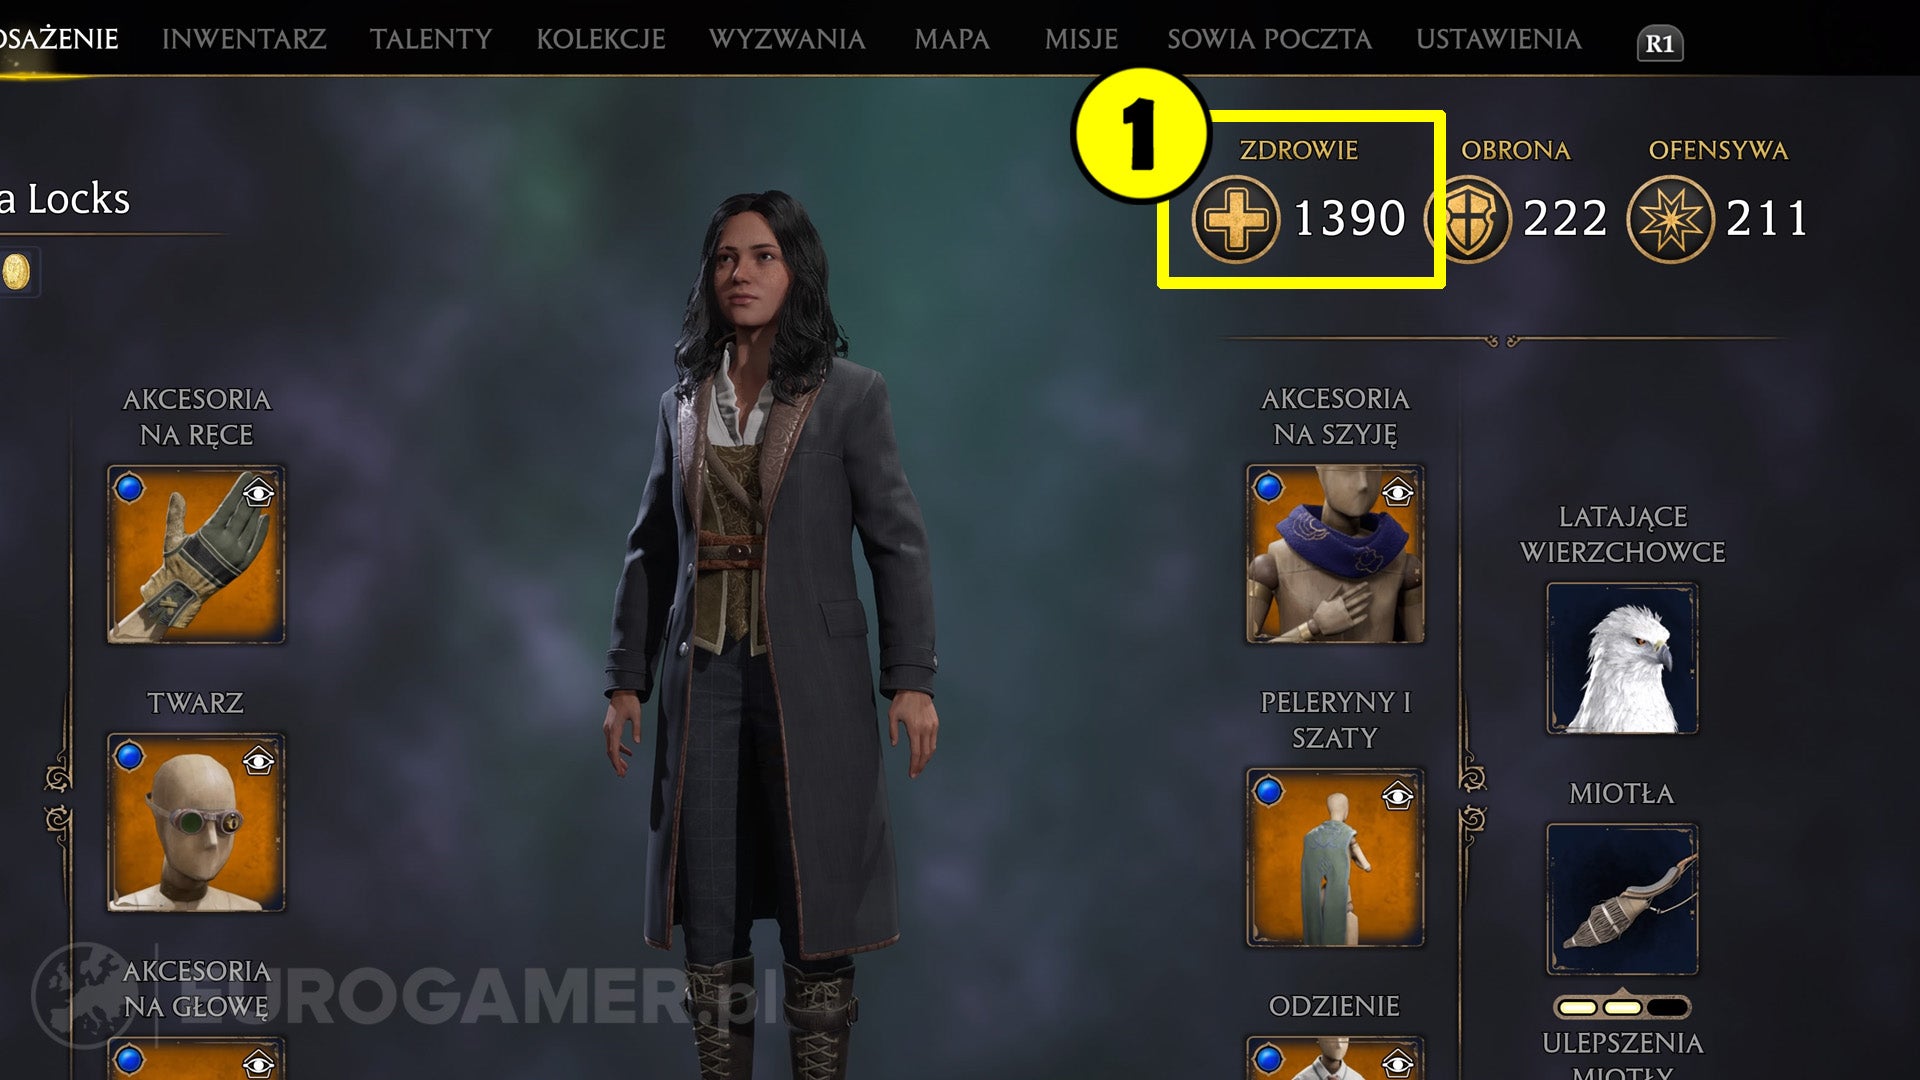Select the gloves gear slot
1920x1080 pixels.
pyautogui.click(x=196, y=554)
